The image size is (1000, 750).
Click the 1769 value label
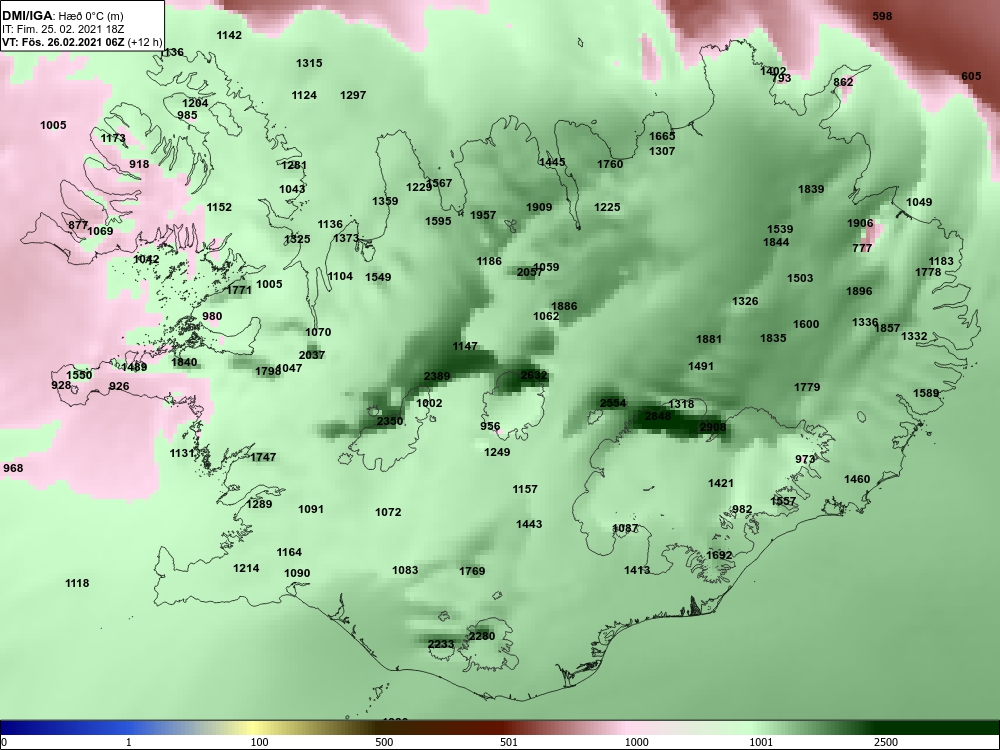472,572
